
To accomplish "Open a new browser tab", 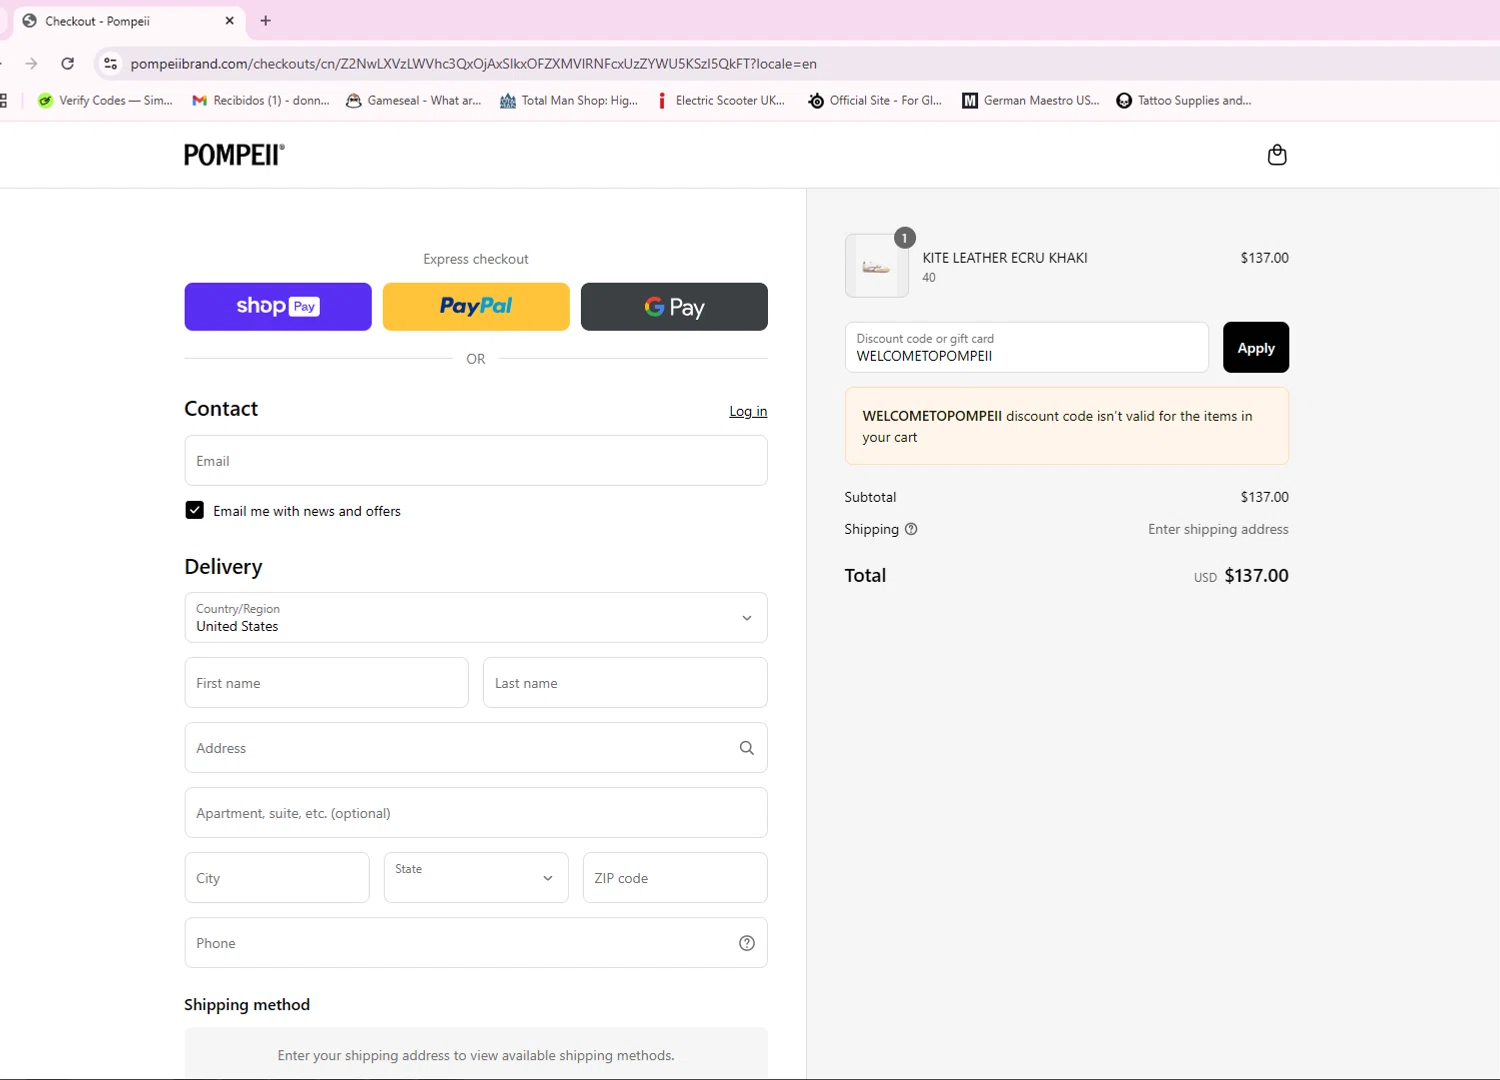I will coord(265,20).
